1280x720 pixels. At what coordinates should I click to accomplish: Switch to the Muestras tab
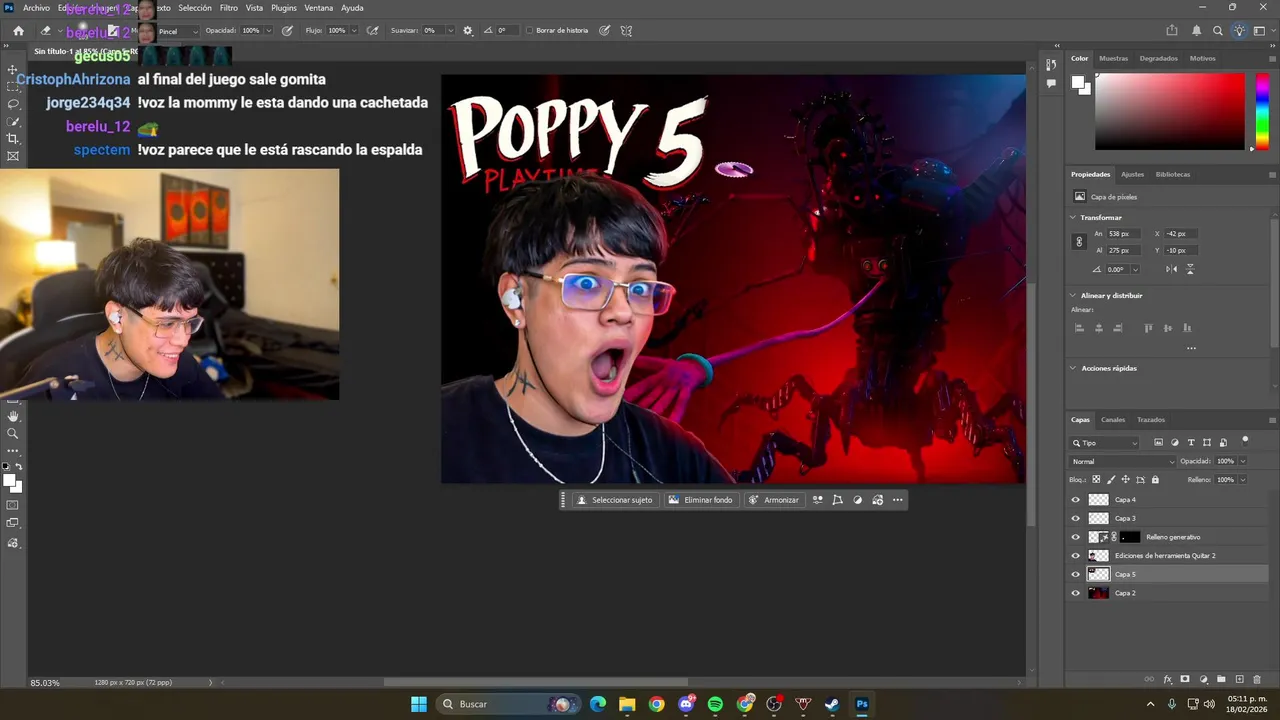click(x=1113, y=58)
